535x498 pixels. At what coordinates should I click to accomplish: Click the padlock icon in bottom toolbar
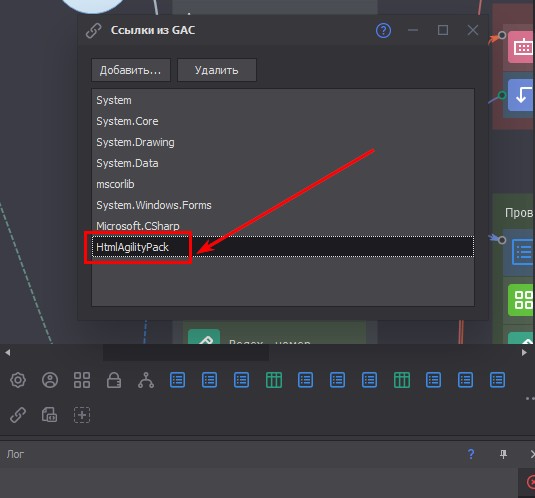[x=114, y=380]
